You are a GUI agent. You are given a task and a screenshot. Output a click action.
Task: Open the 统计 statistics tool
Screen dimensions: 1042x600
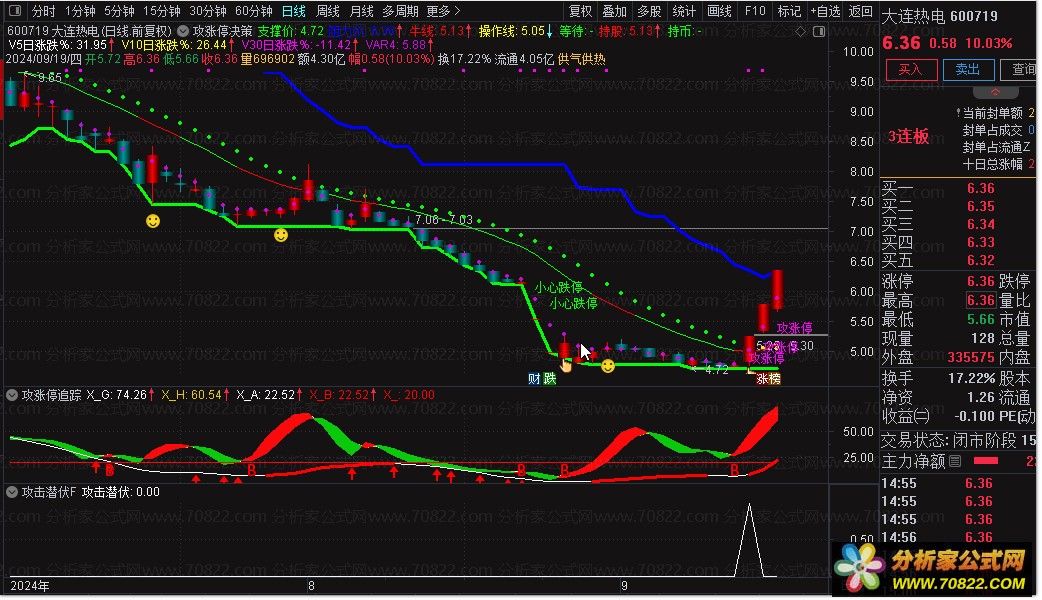(x=684, y=11)
